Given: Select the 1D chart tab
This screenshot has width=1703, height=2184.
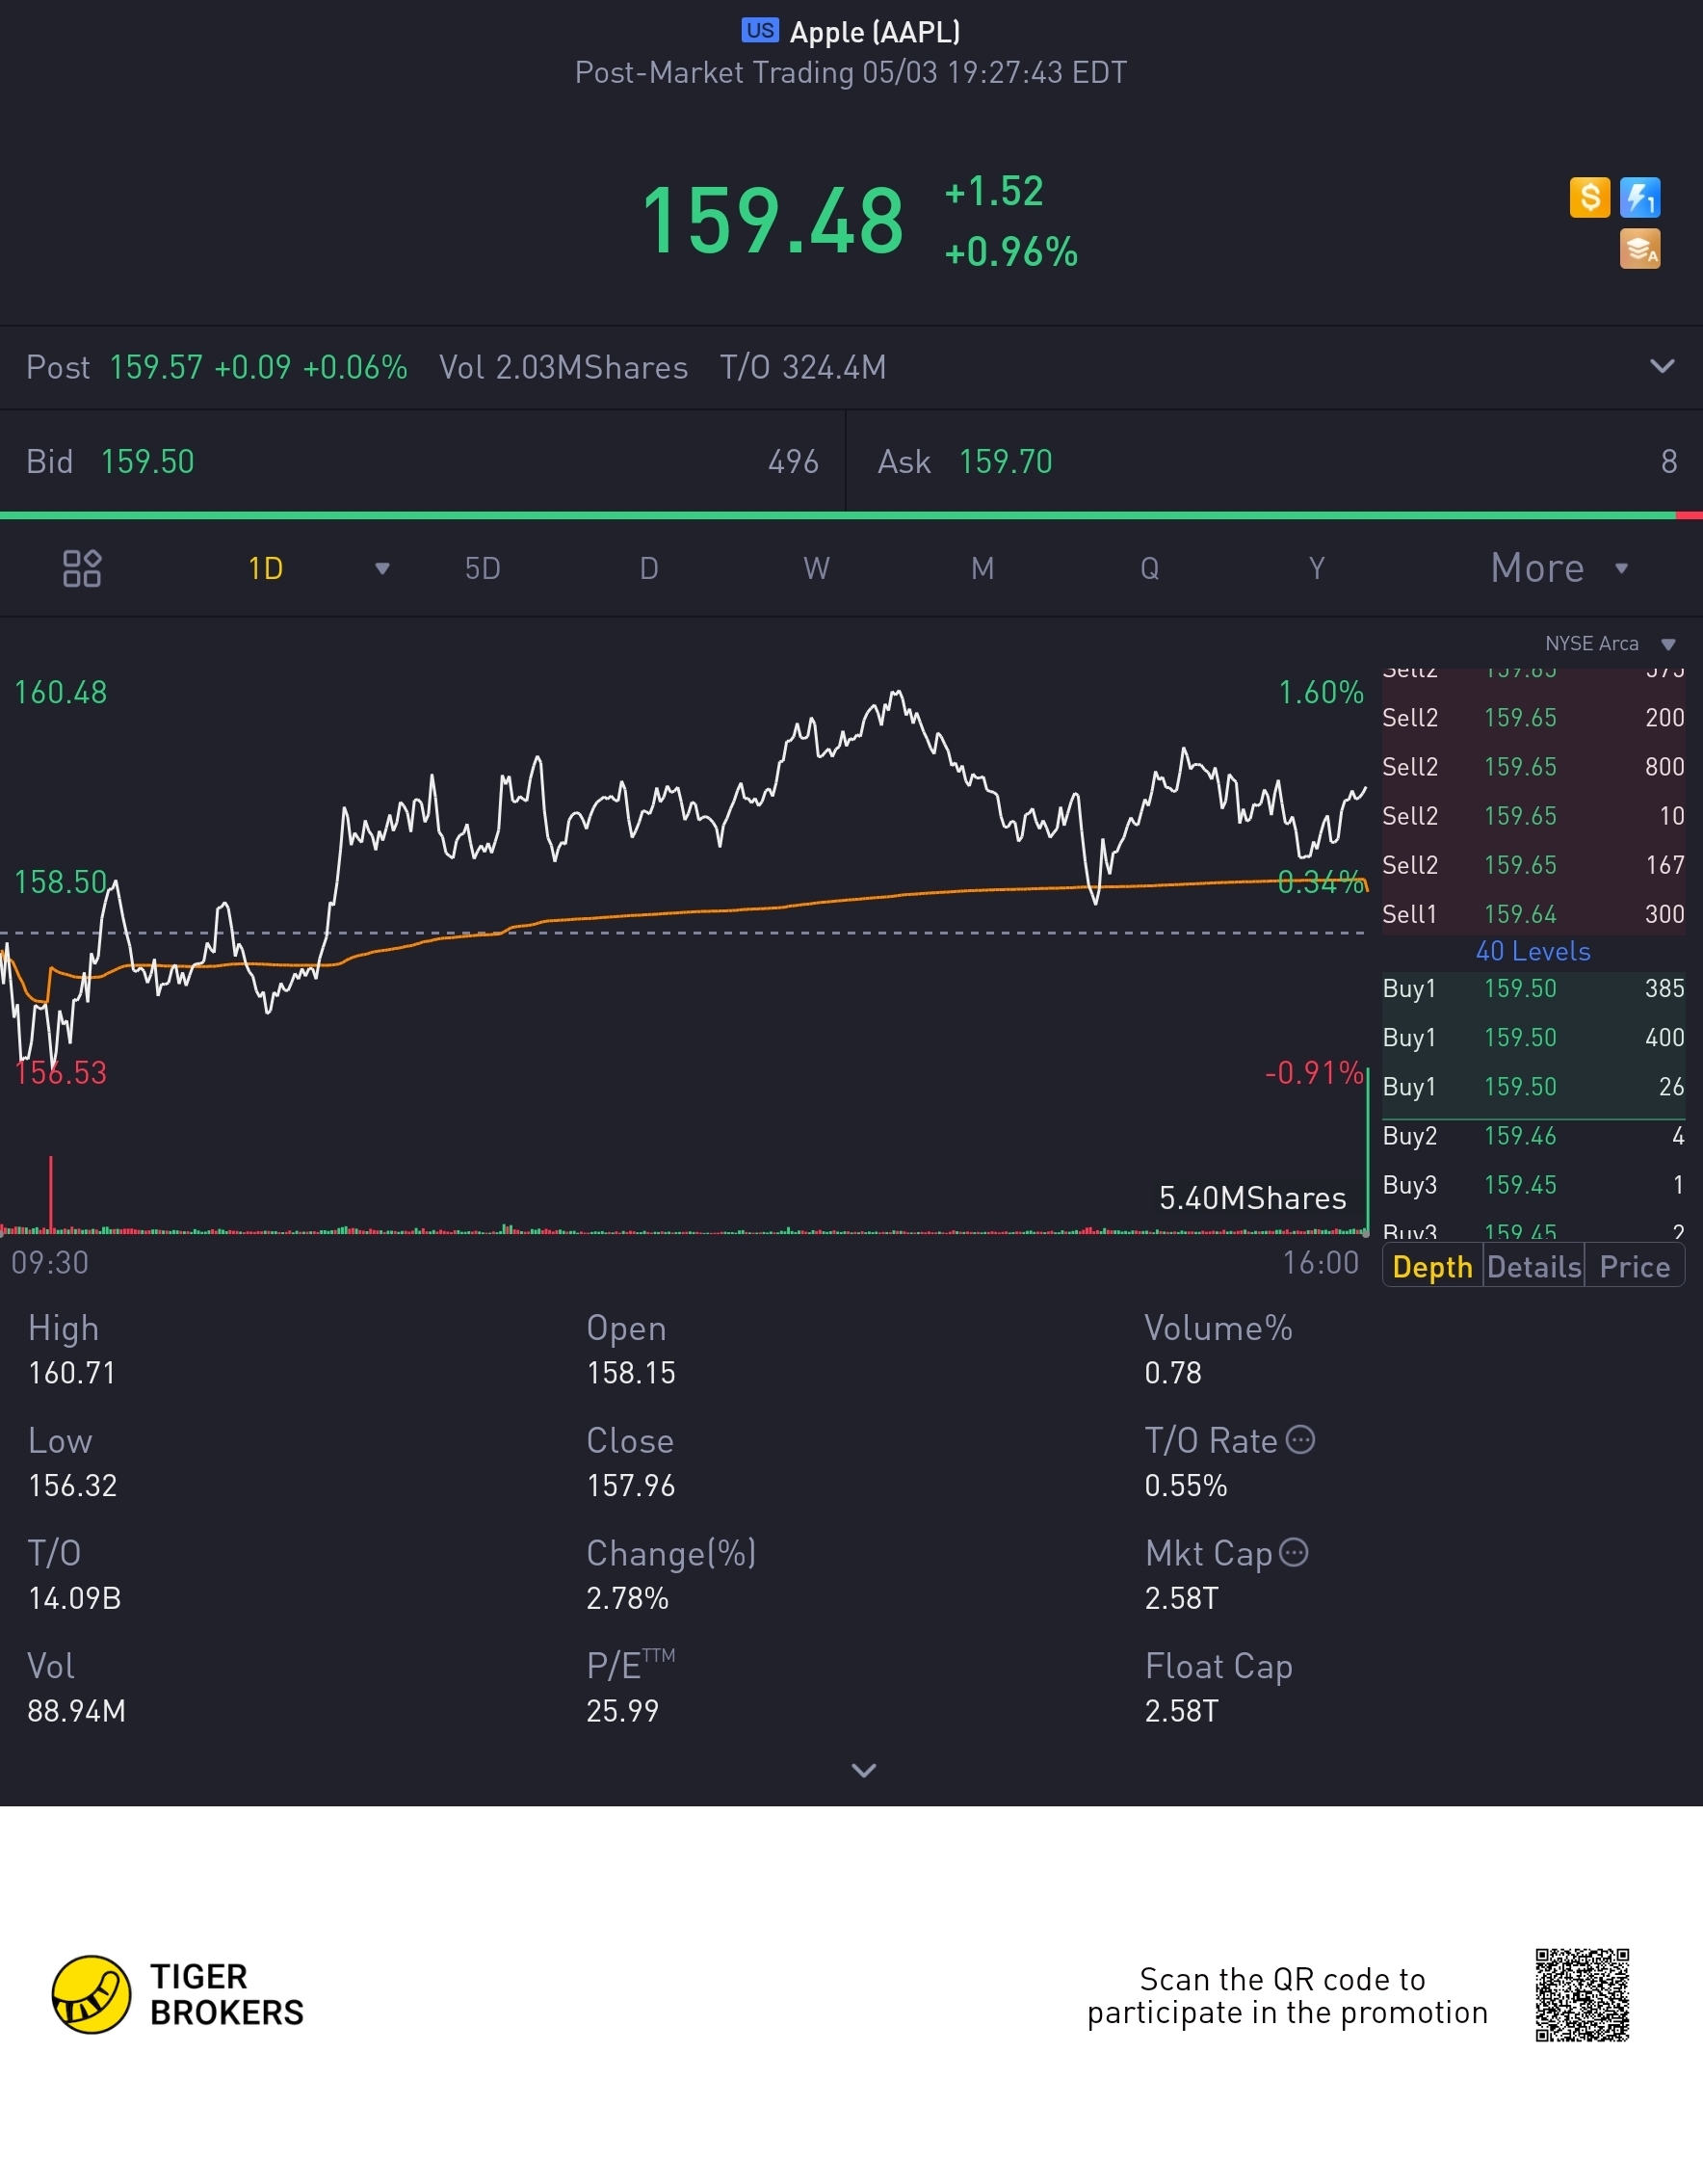Looking at the screenshot, I should [x=266, y=569].
